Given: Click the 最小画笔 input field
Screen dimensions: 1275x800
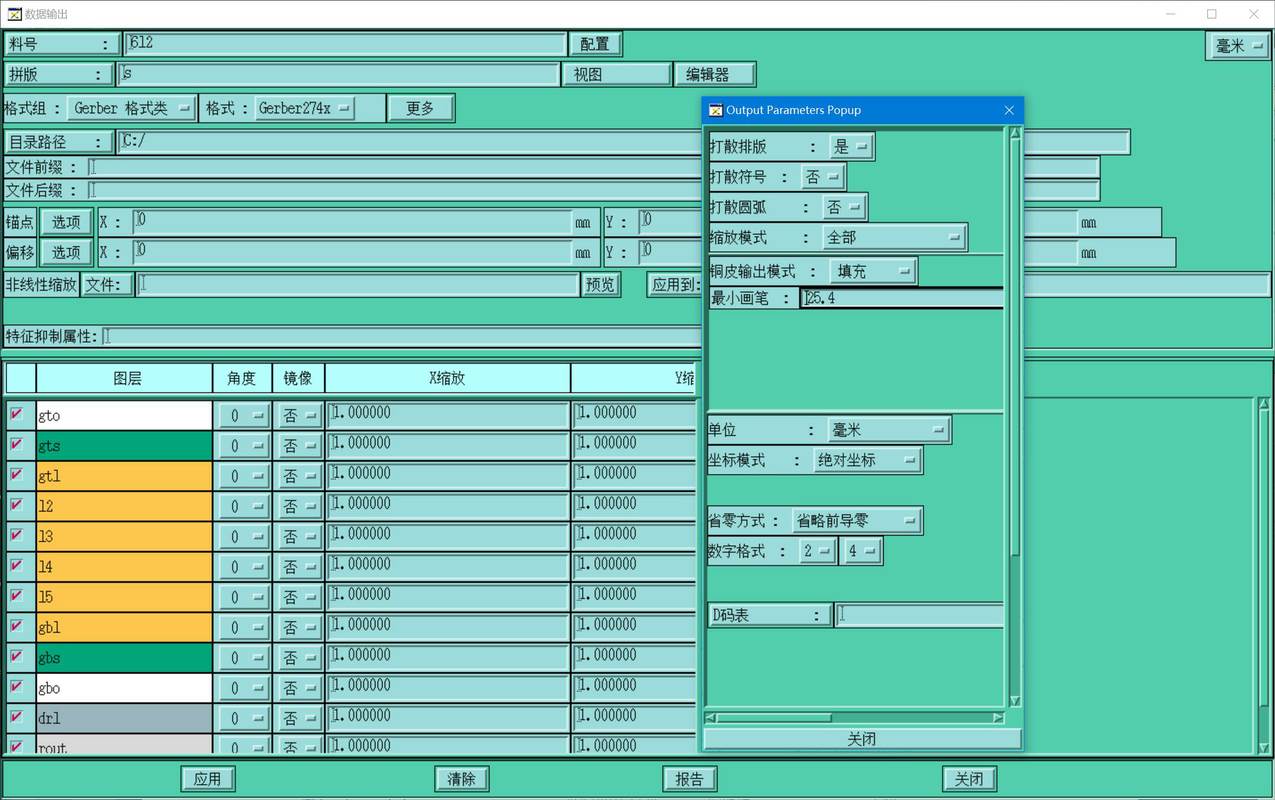Looking at the screenshot, I should (902, 298).
